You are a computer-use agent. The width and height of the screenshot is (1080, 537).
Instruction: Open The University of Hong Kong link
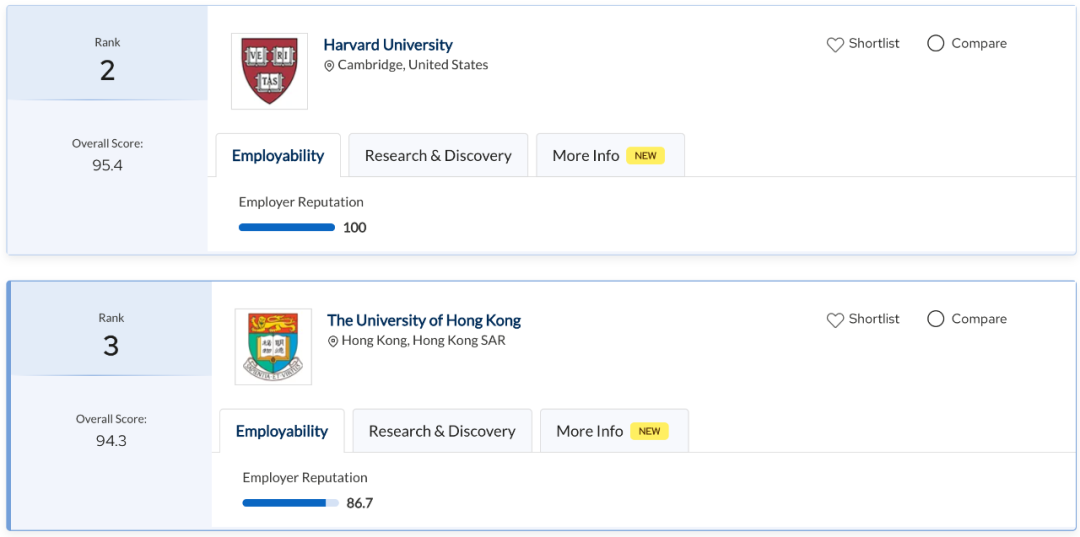tap(424, 320)
